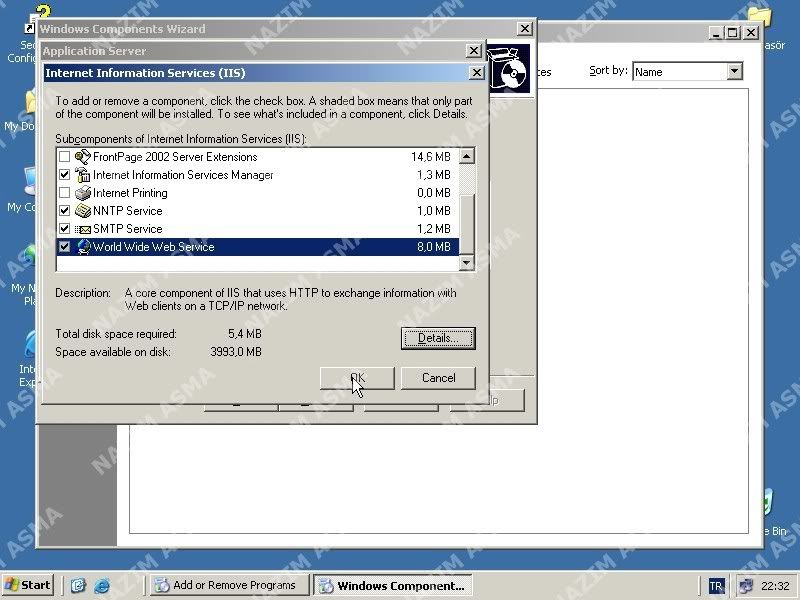Image resolution: width=800 pixels, height=600 pixels.
Task: Select FrontPage 2002 Server Extensions row text
Action: coord(175,157)
